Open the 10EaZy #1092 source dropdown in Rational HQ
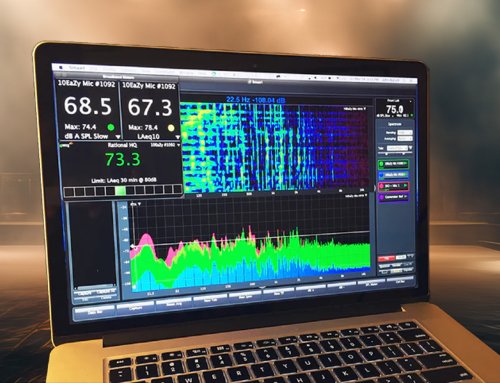Screen dimensions: 500x383 pos(178,145)
